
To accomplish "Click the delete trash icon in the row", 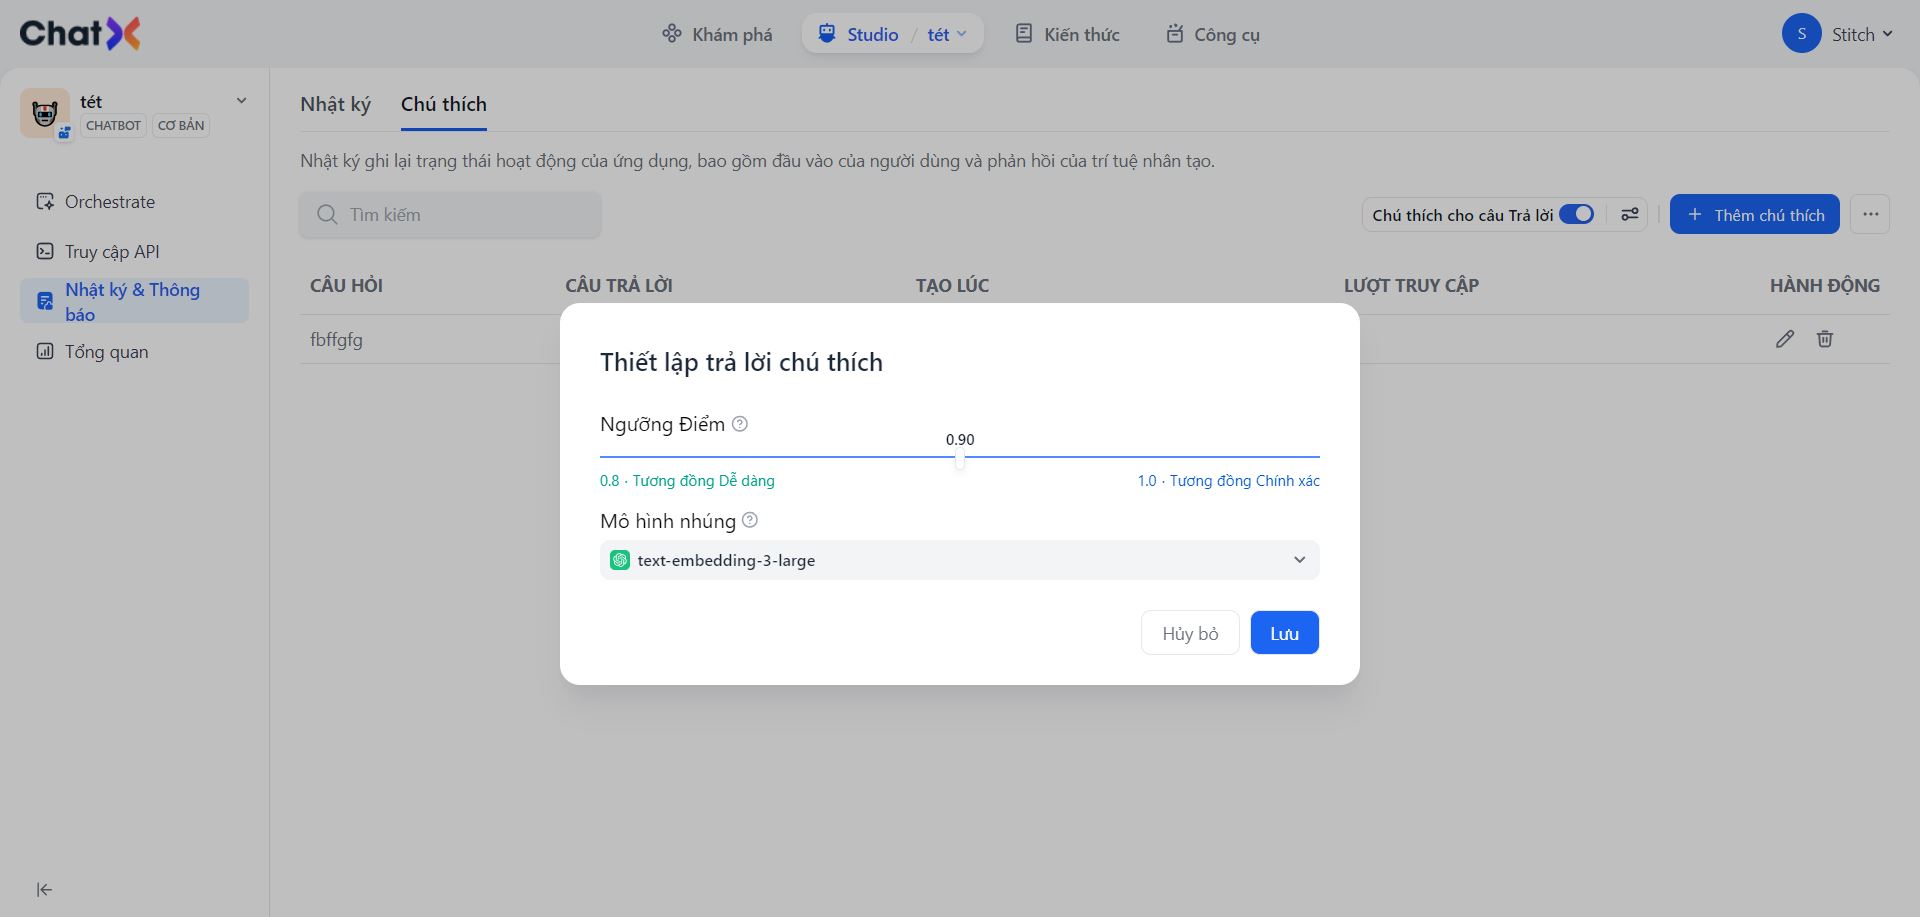I will 1825,339.
